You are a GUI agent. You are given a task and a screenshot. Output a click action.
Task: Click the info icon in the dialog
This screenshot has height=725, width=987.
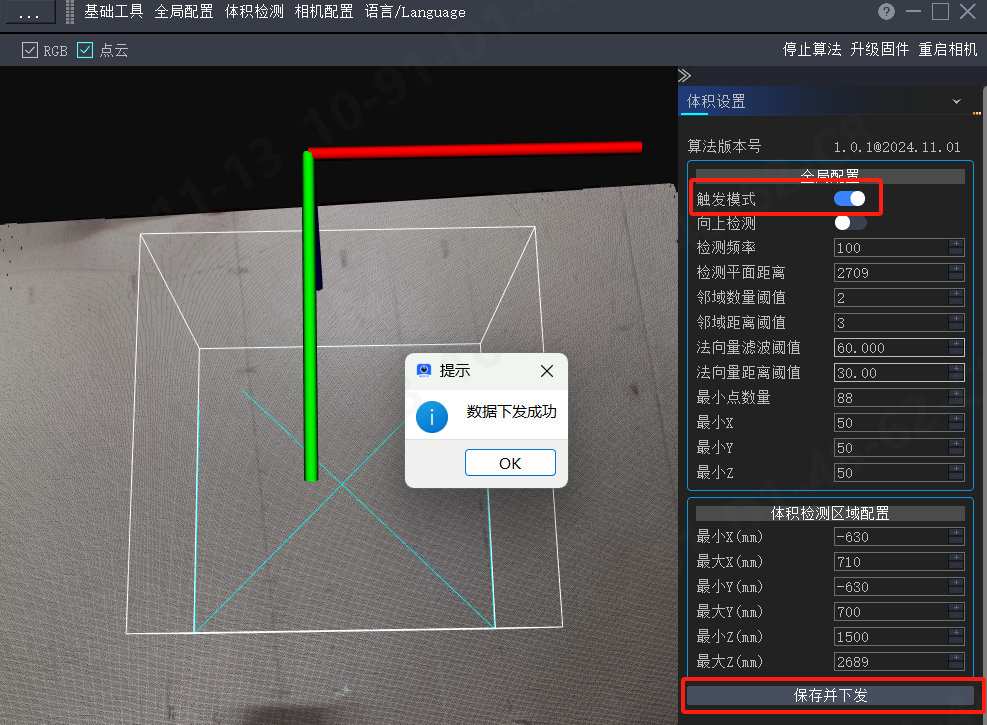[432, 417]
